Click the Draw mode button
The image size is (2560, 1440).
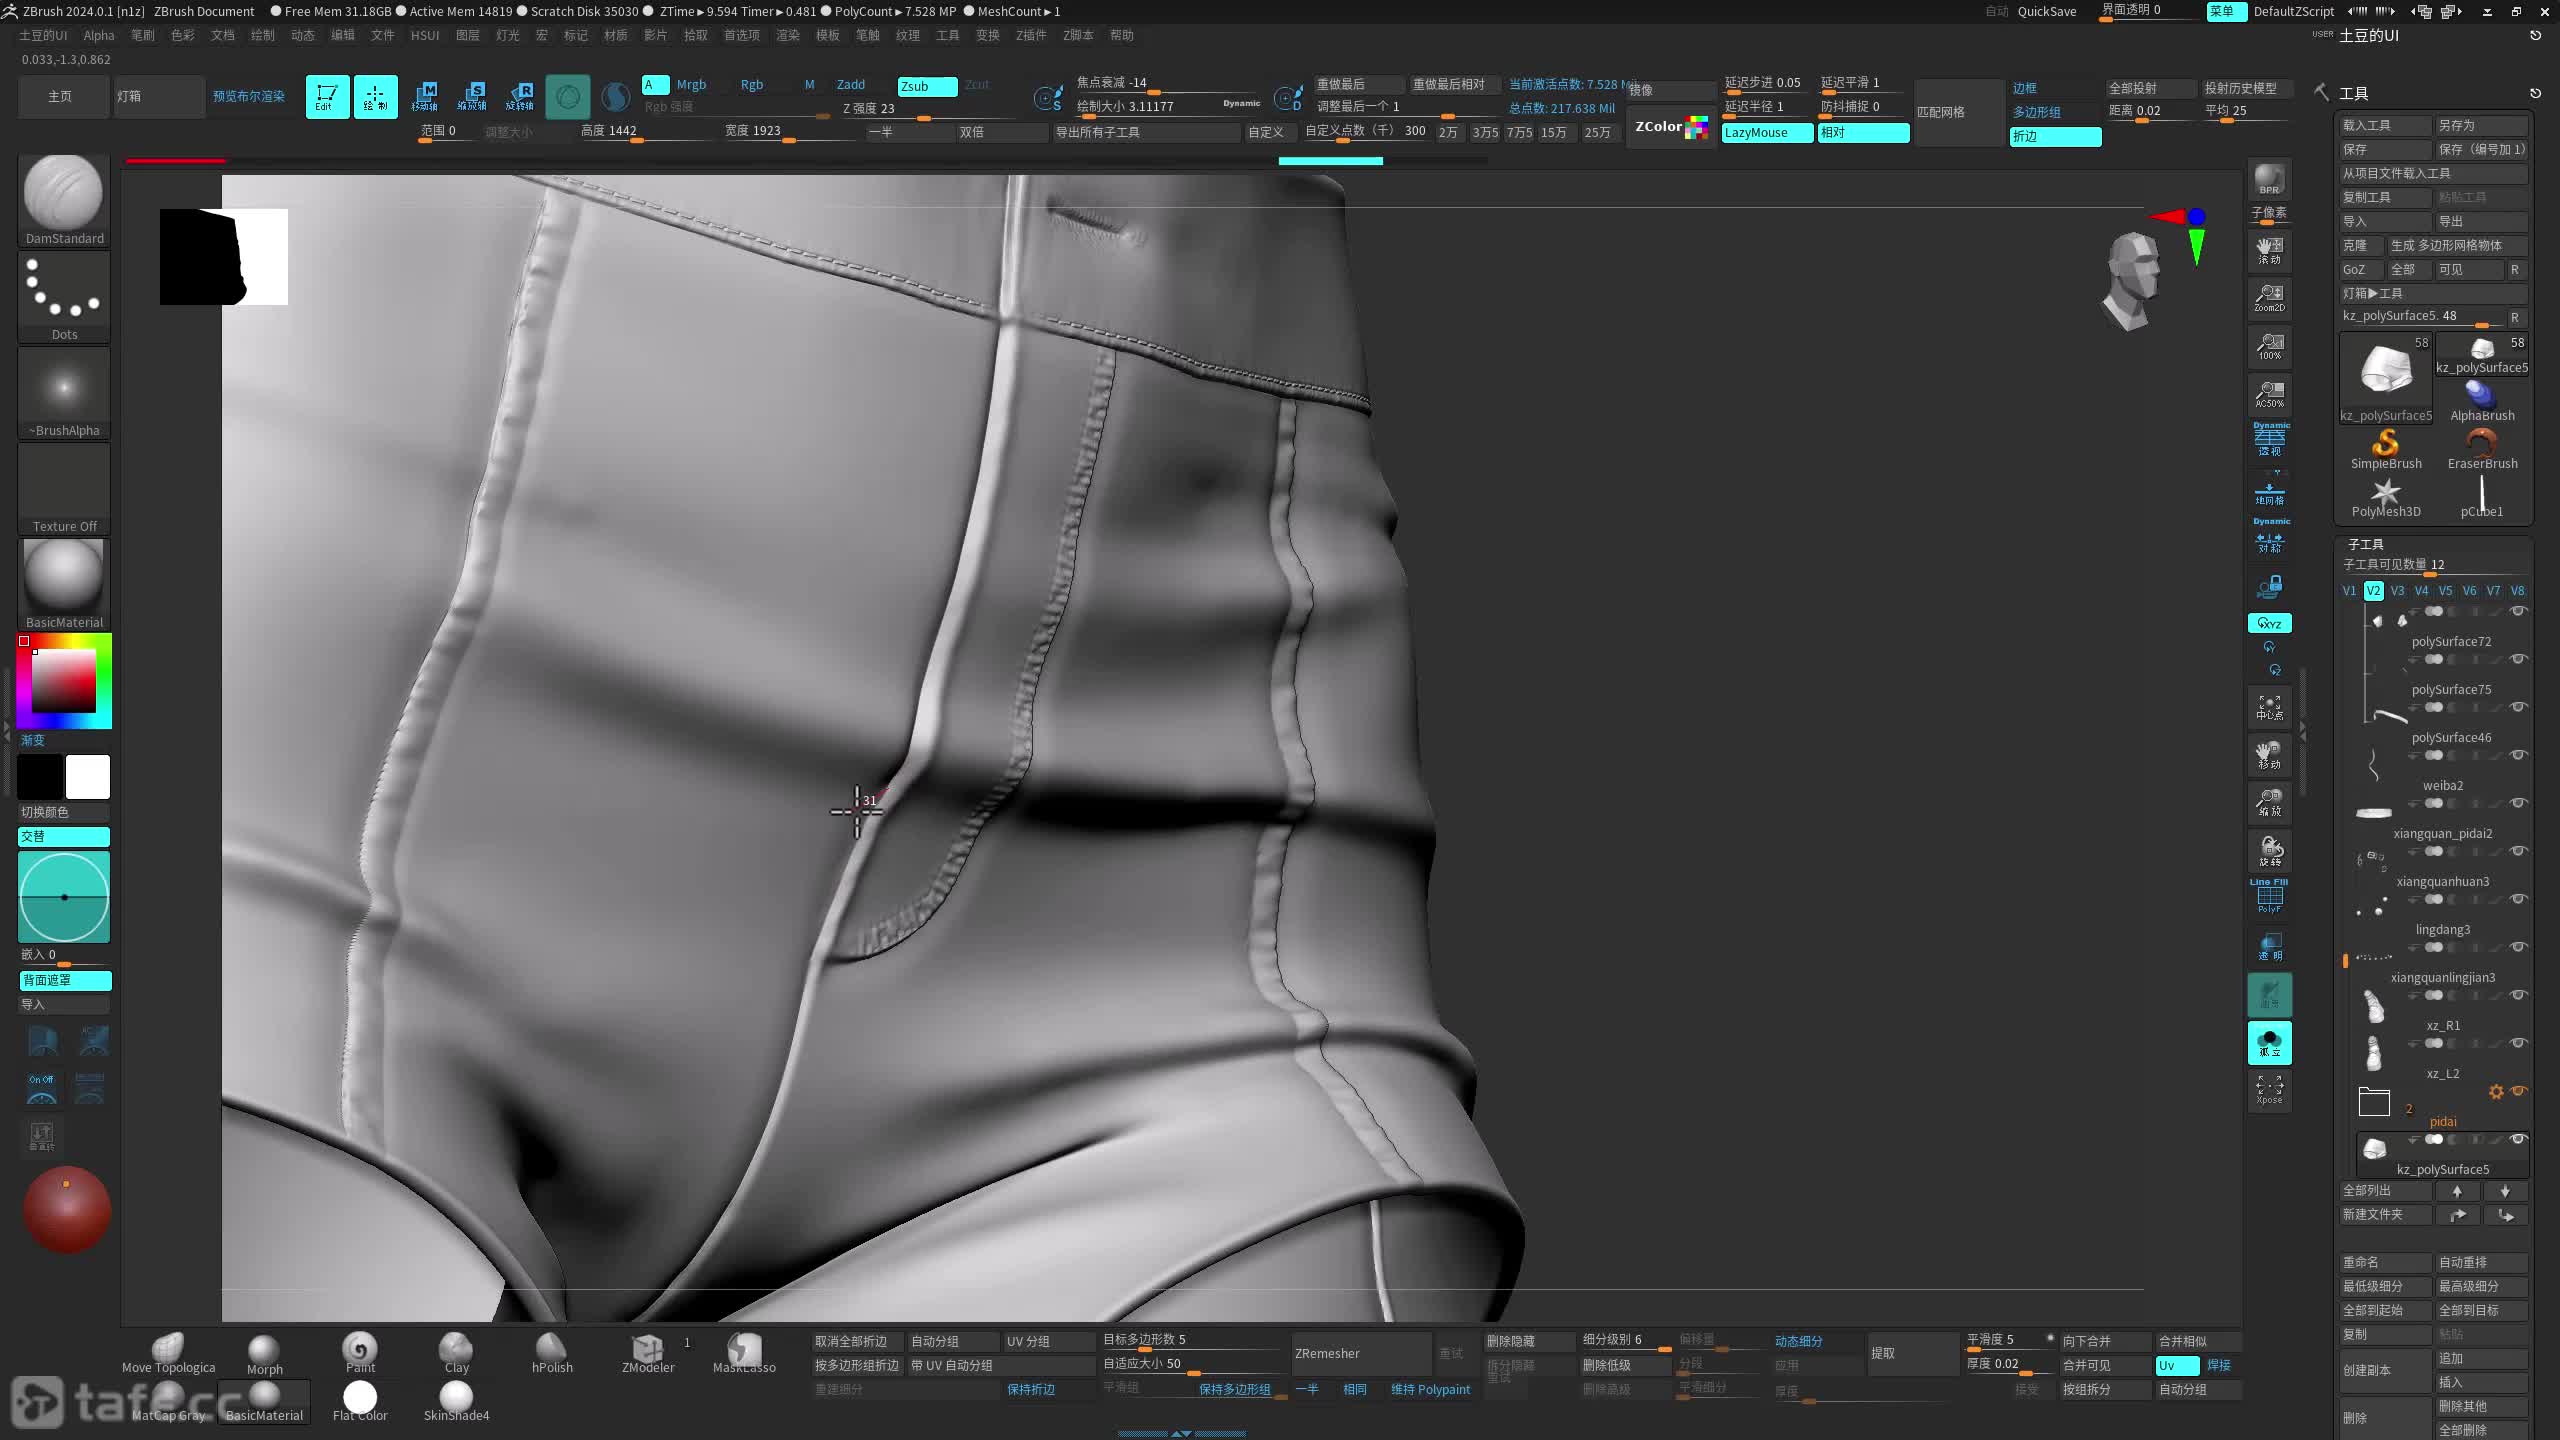375,97
